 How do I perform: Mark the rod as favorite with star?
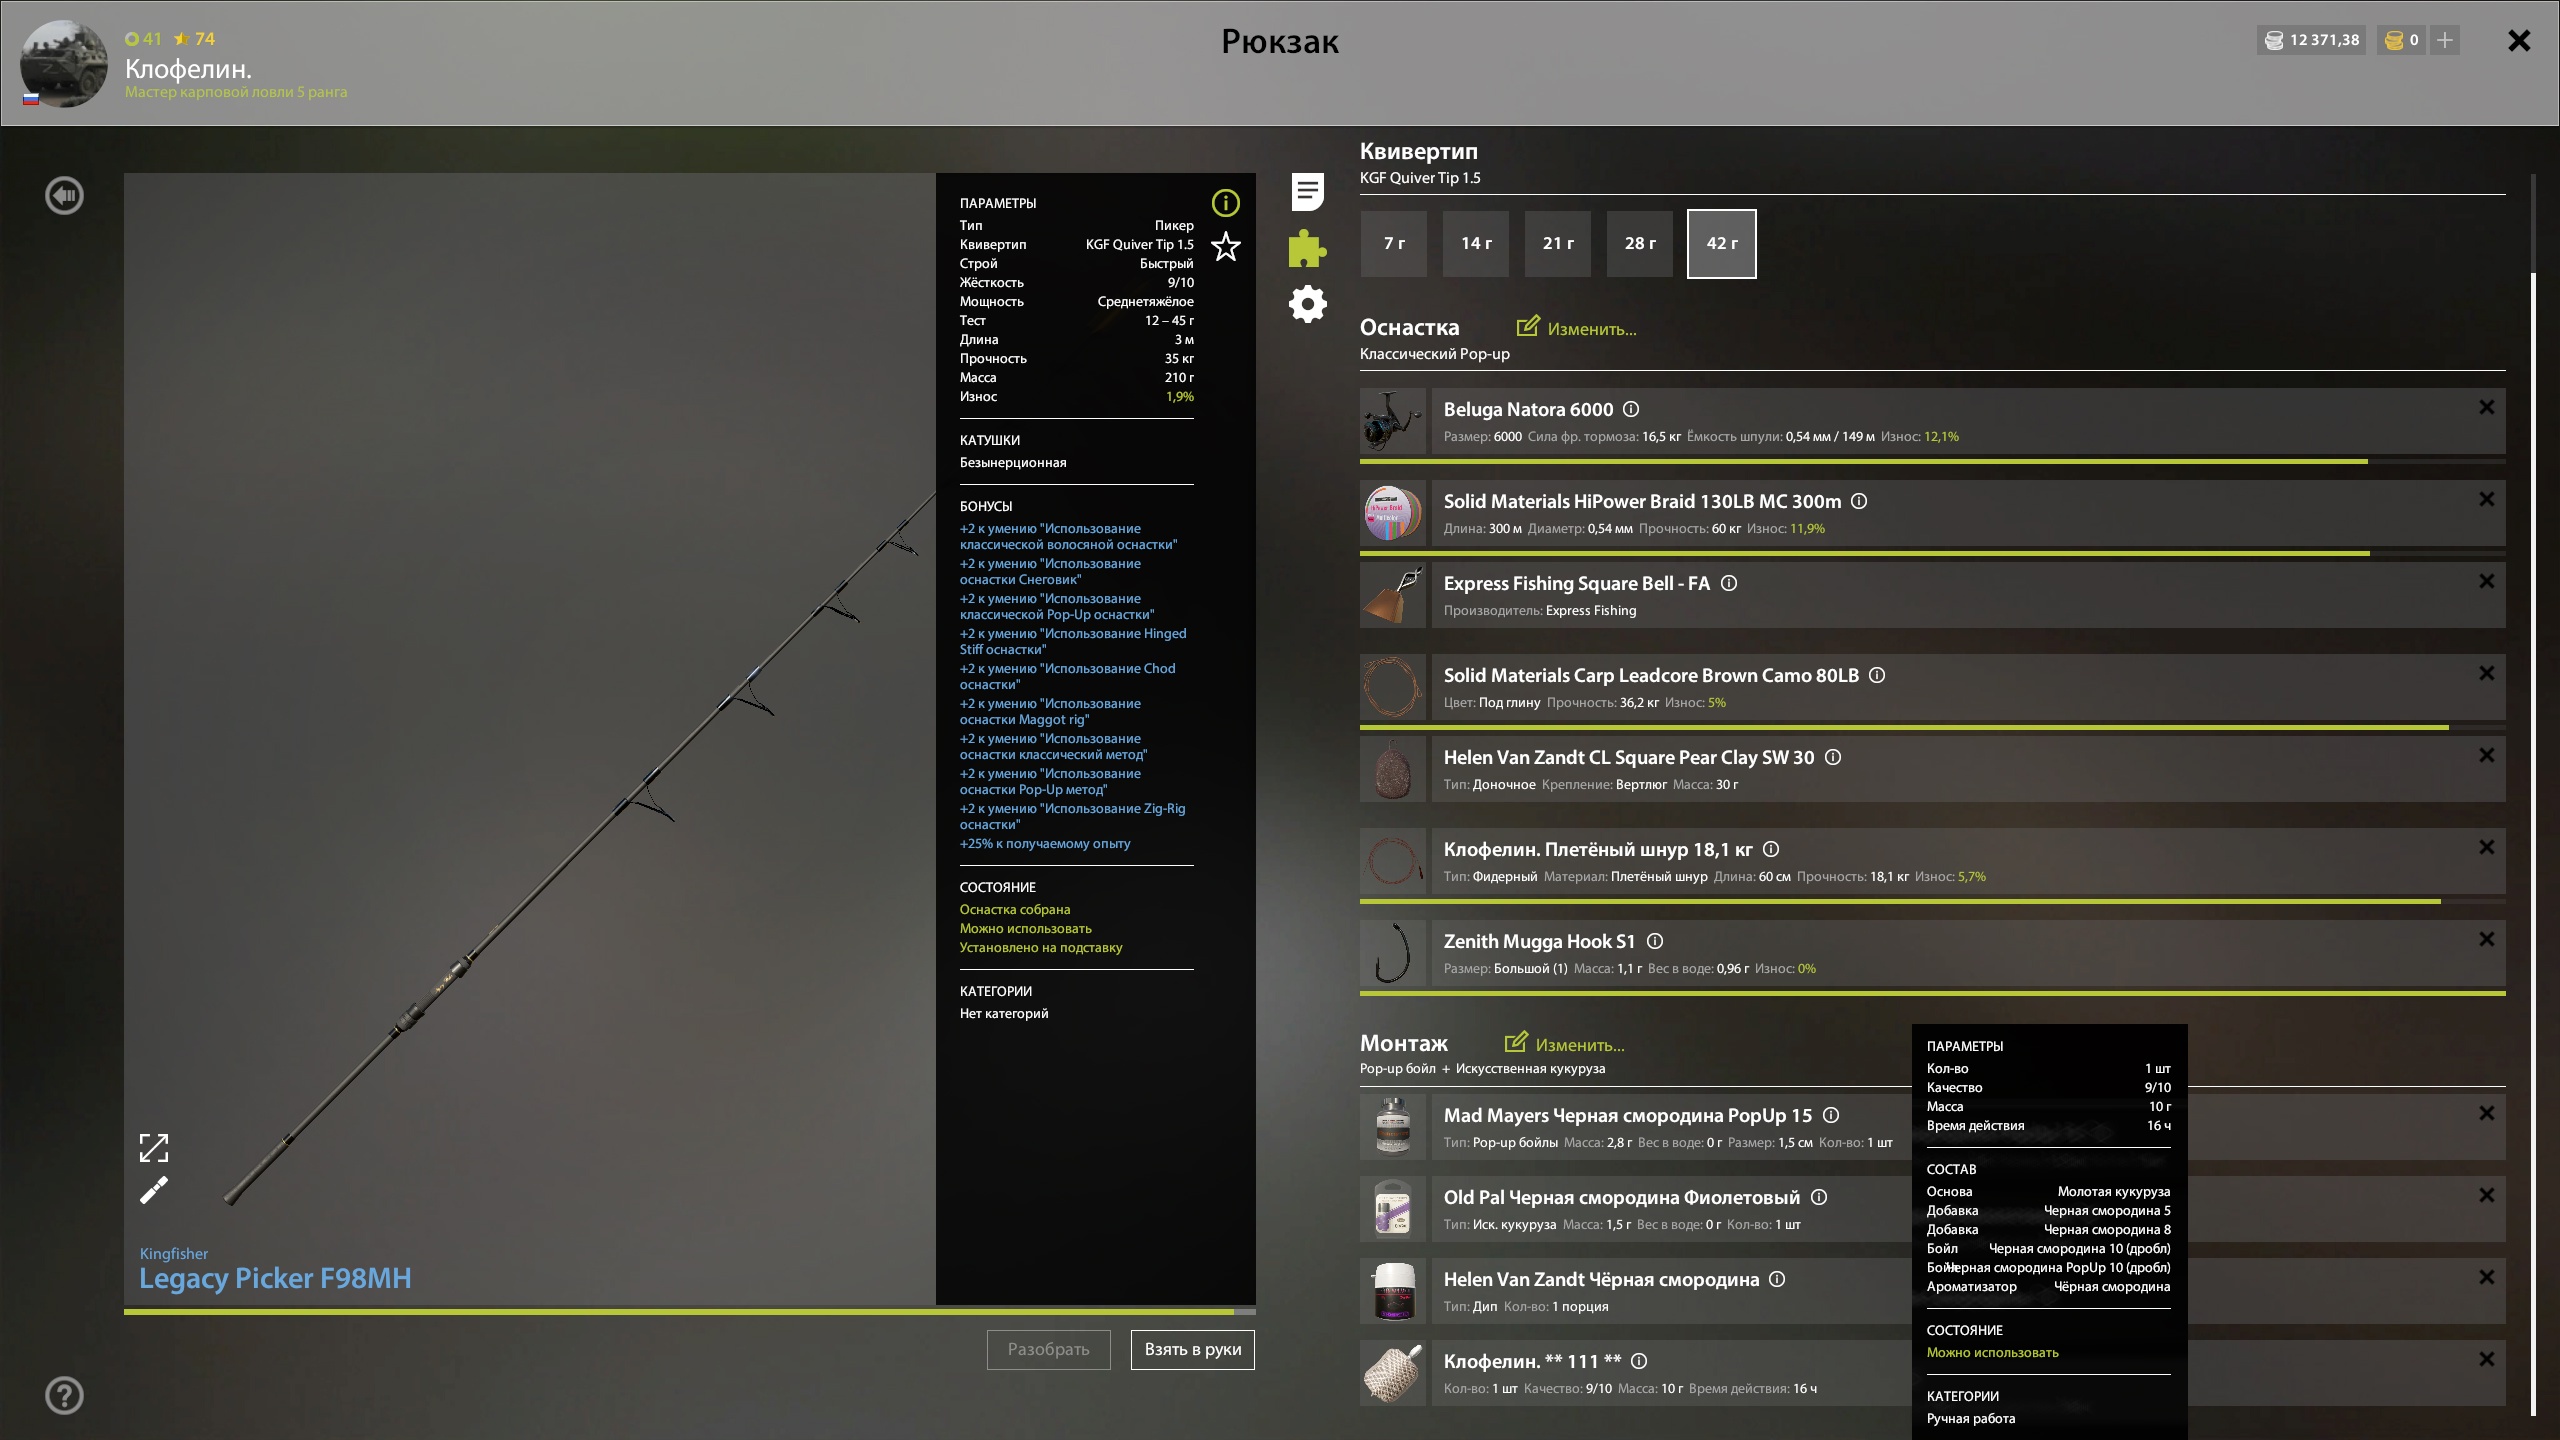[1226, 247]
